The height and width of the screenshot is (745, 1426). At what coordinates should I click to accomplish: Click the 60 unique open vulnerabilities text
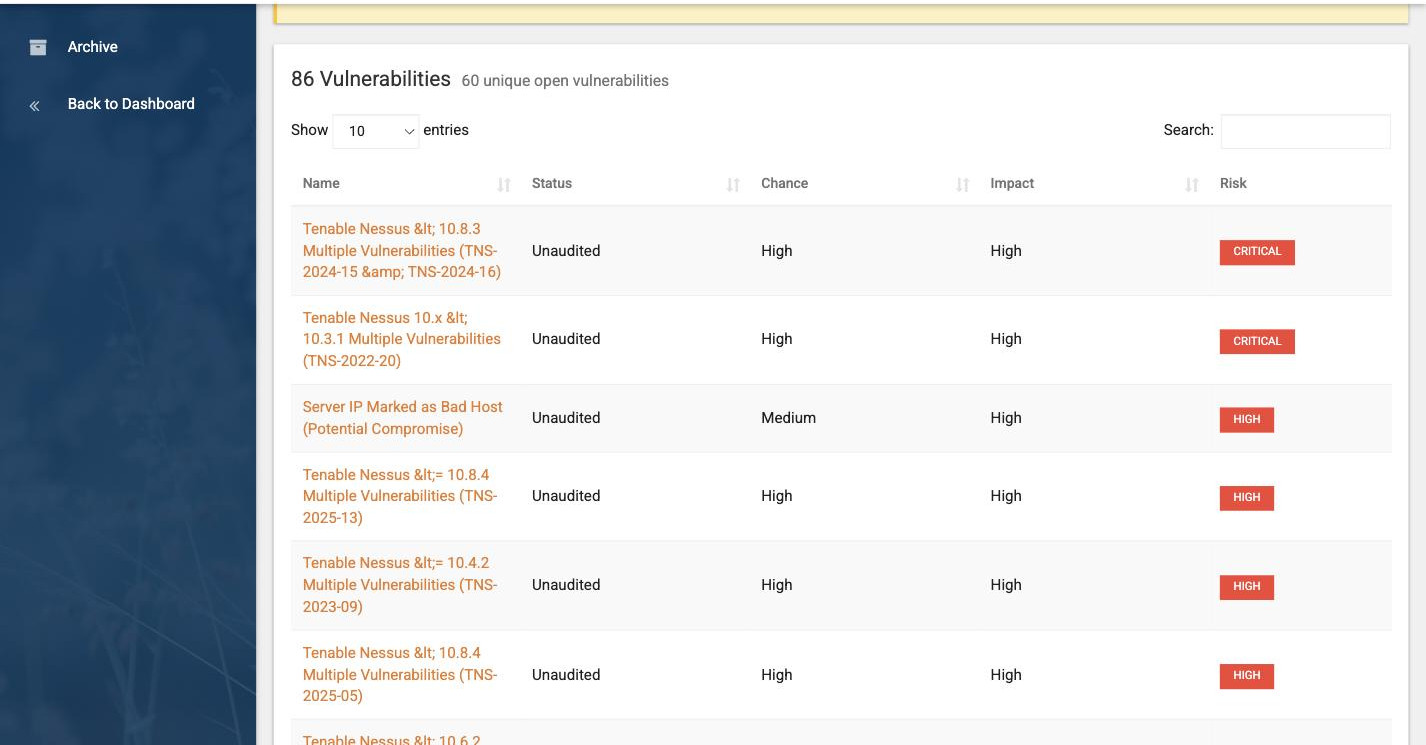[x=565, y=81]
